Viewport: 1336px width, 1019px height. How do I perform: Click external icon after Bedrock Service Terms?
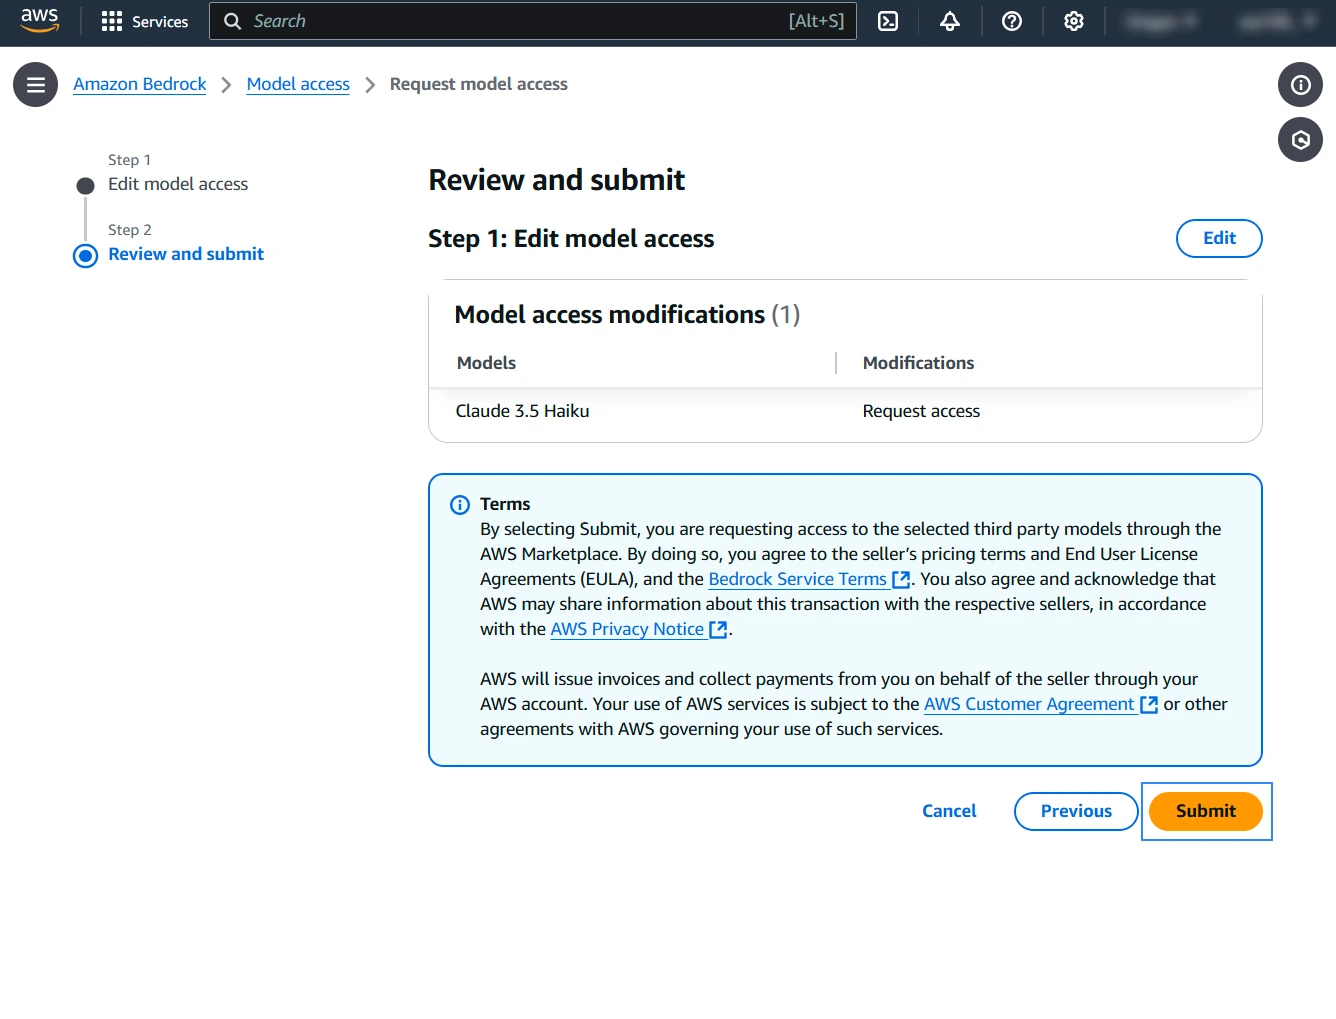coord(901,579)
